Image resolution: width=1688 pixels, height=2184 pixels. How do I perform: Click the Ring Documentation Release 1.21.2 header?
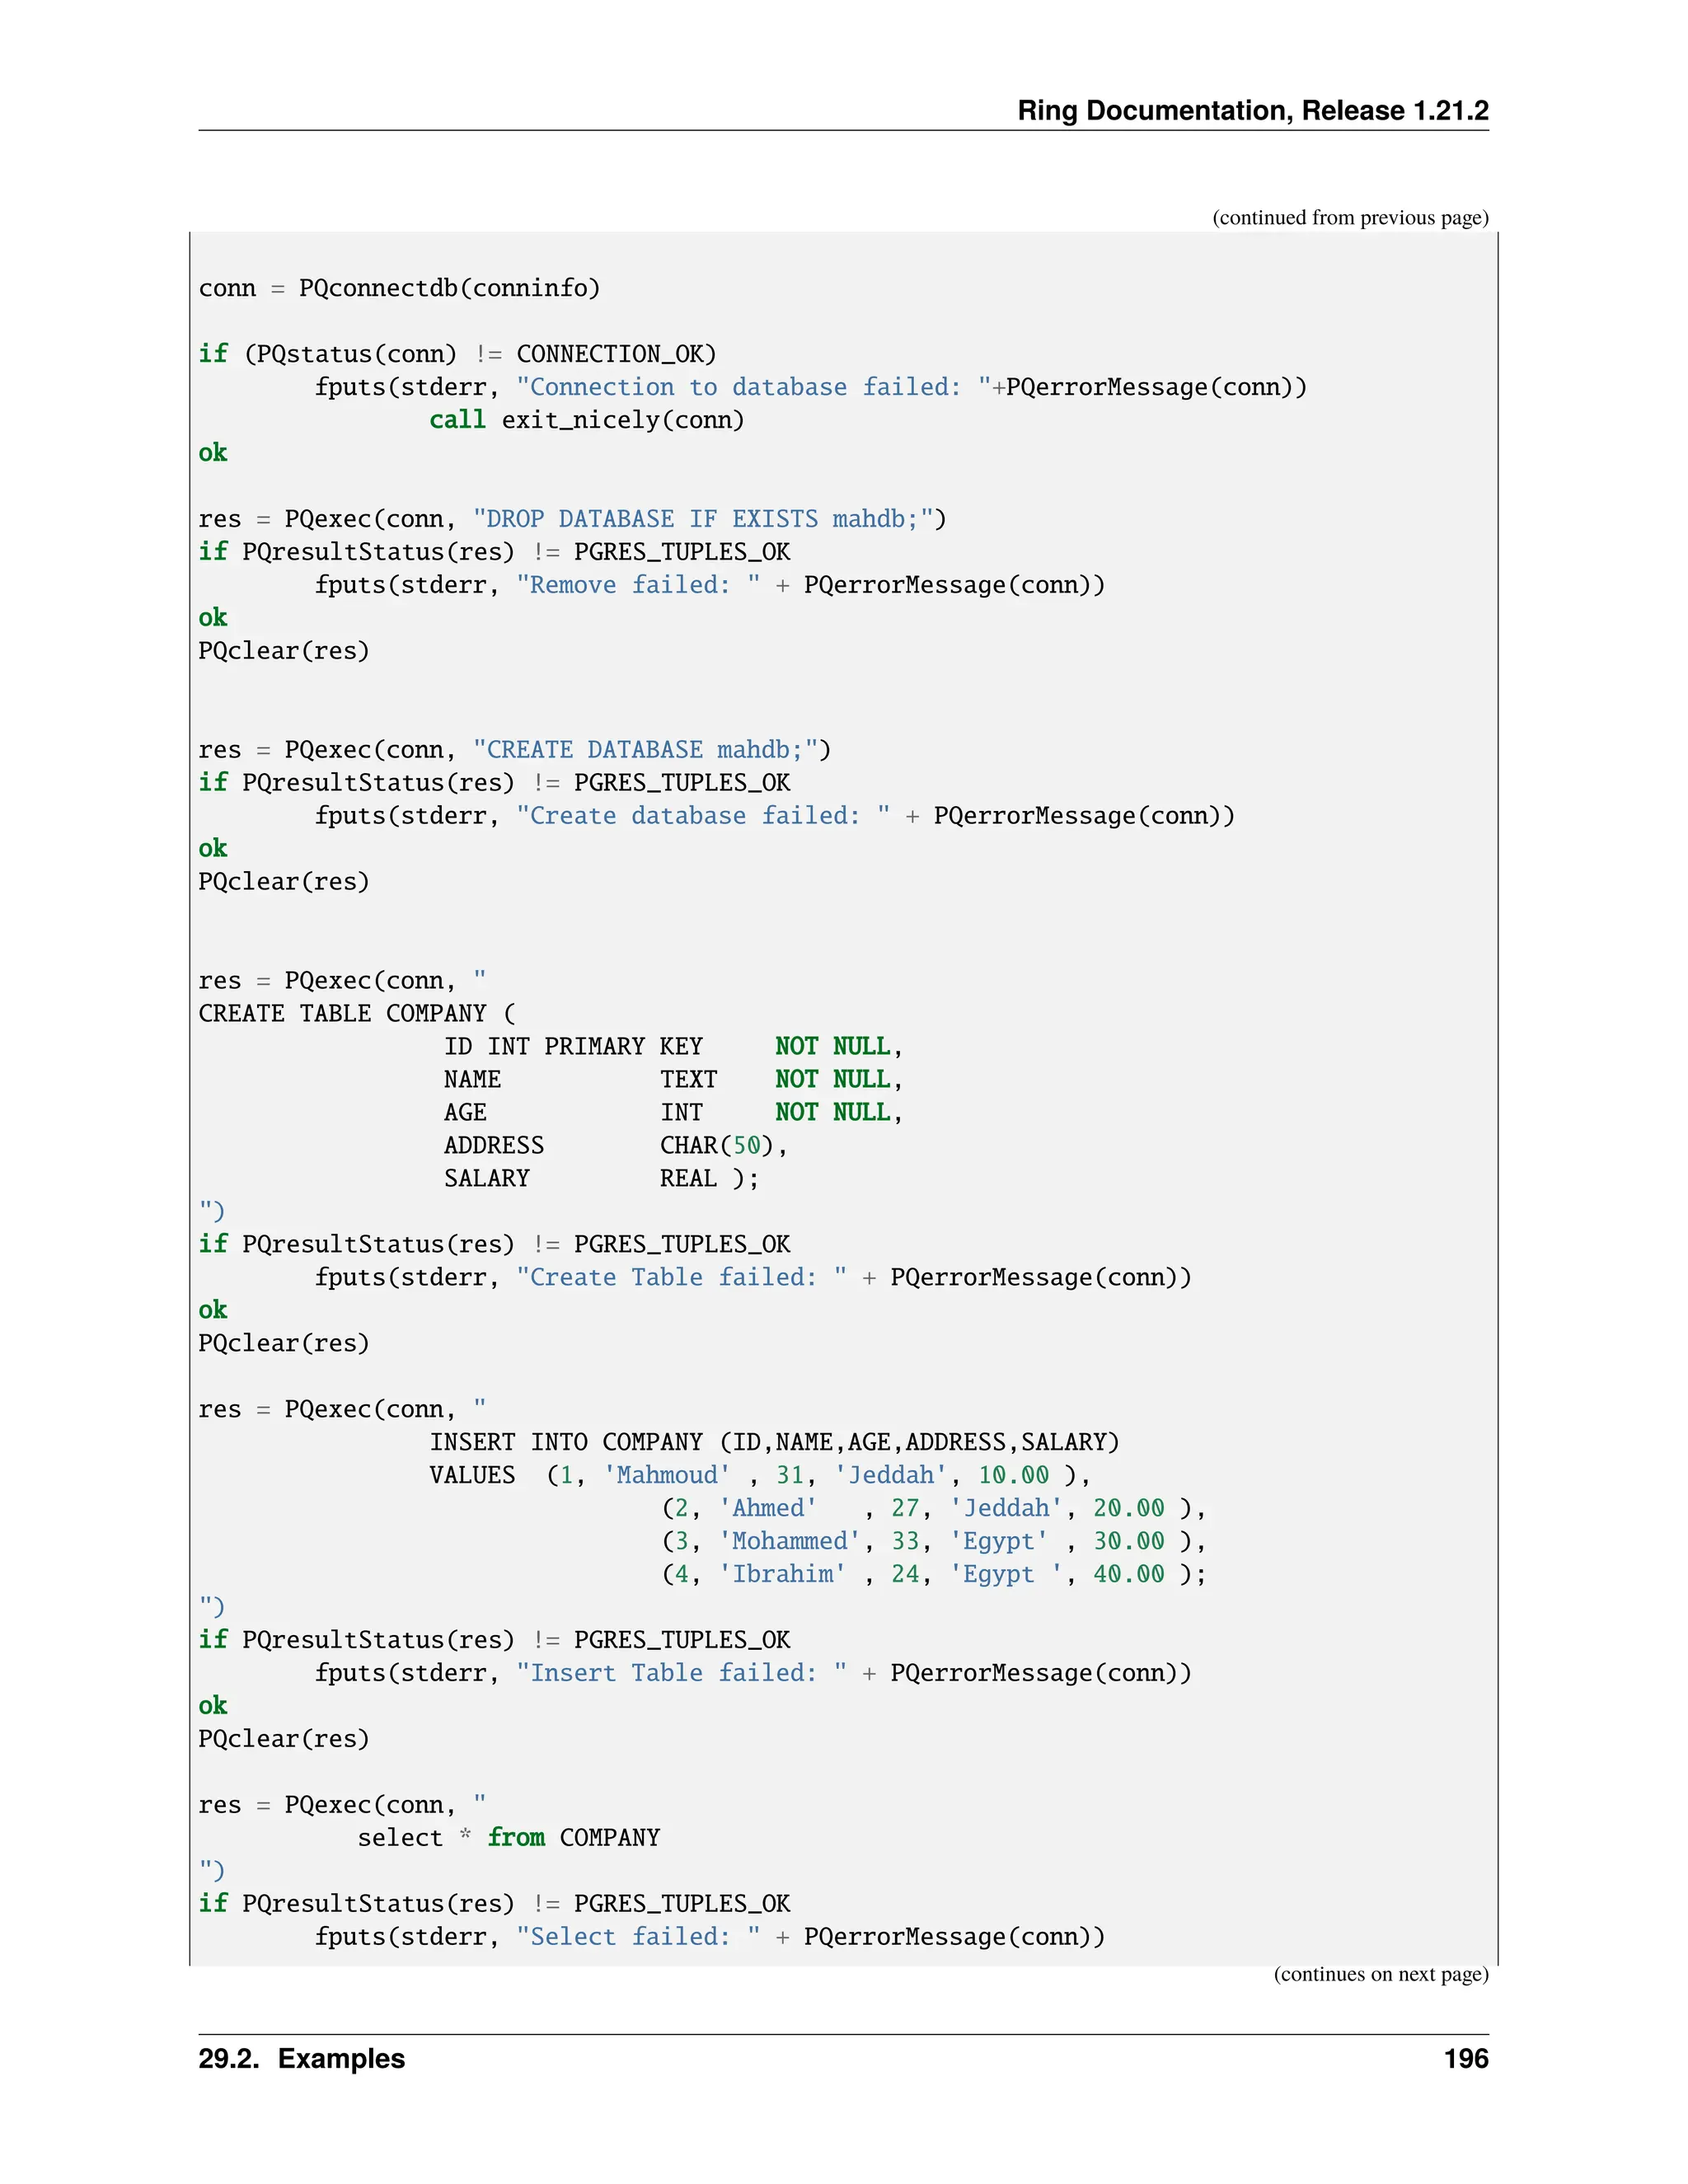click(1252, 110)
